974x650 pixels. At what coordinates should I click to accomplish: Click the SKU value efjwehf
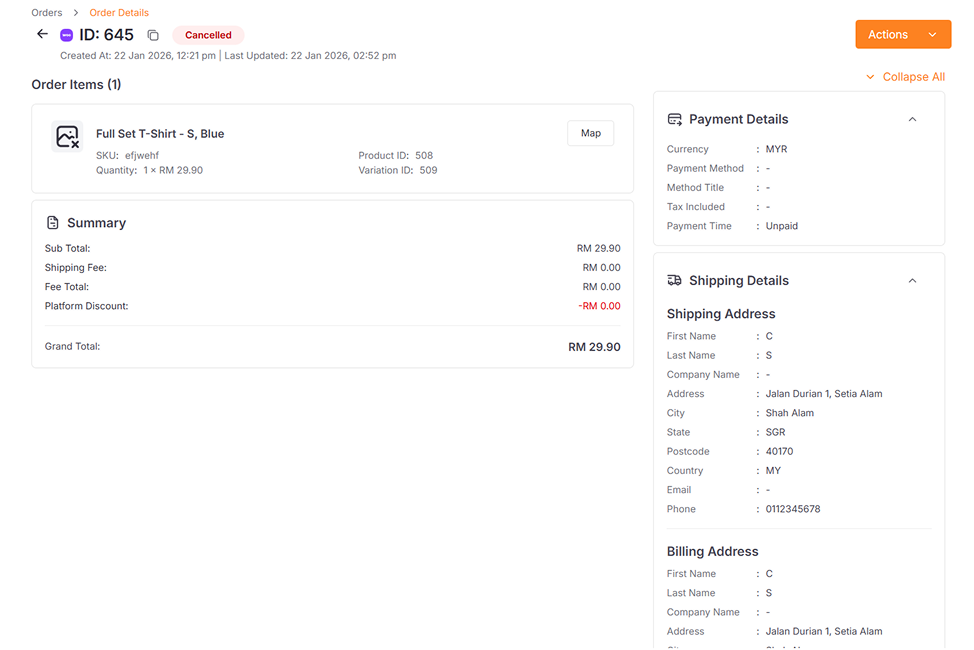(x=142, y=156)
